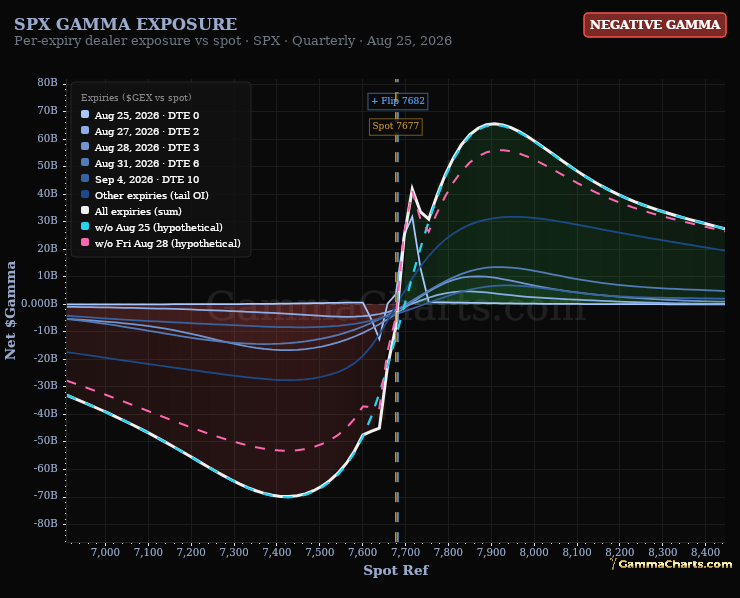Click the 'Spot Ref' x-axis title
Screen dimensions: 740x598
tap(395, 570)
